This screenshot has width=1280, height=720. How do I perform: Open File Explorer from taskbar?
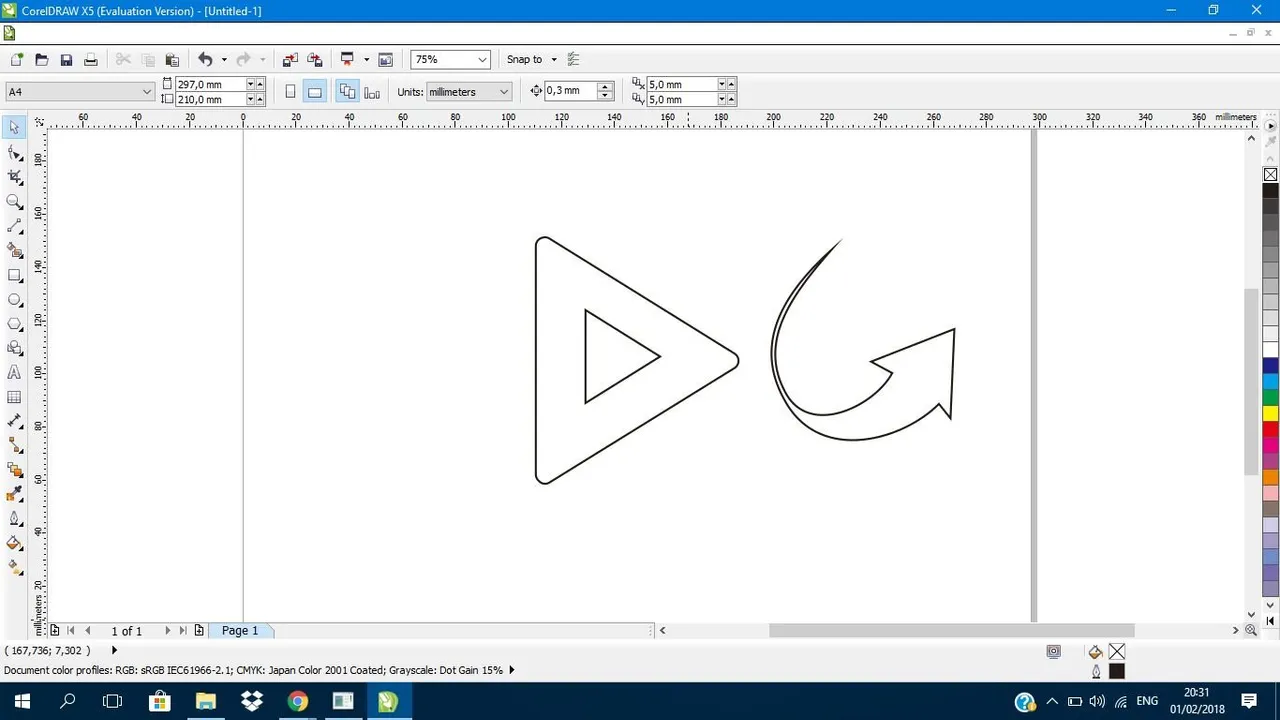pyautogui.click(x=205, y=701)
